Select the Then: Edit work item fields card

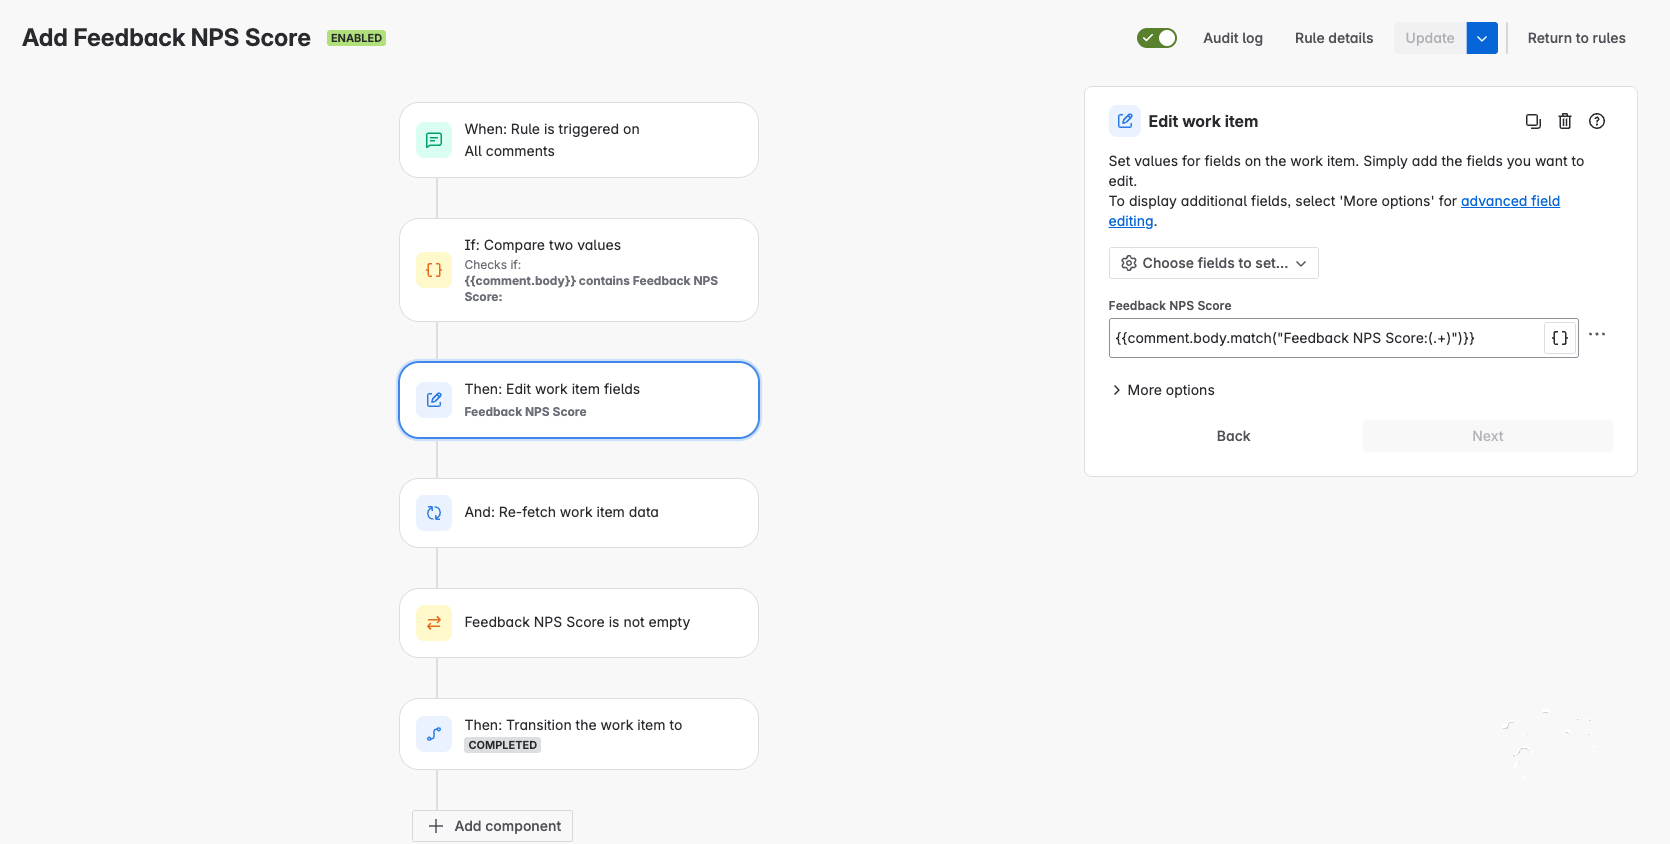point(579,400)
